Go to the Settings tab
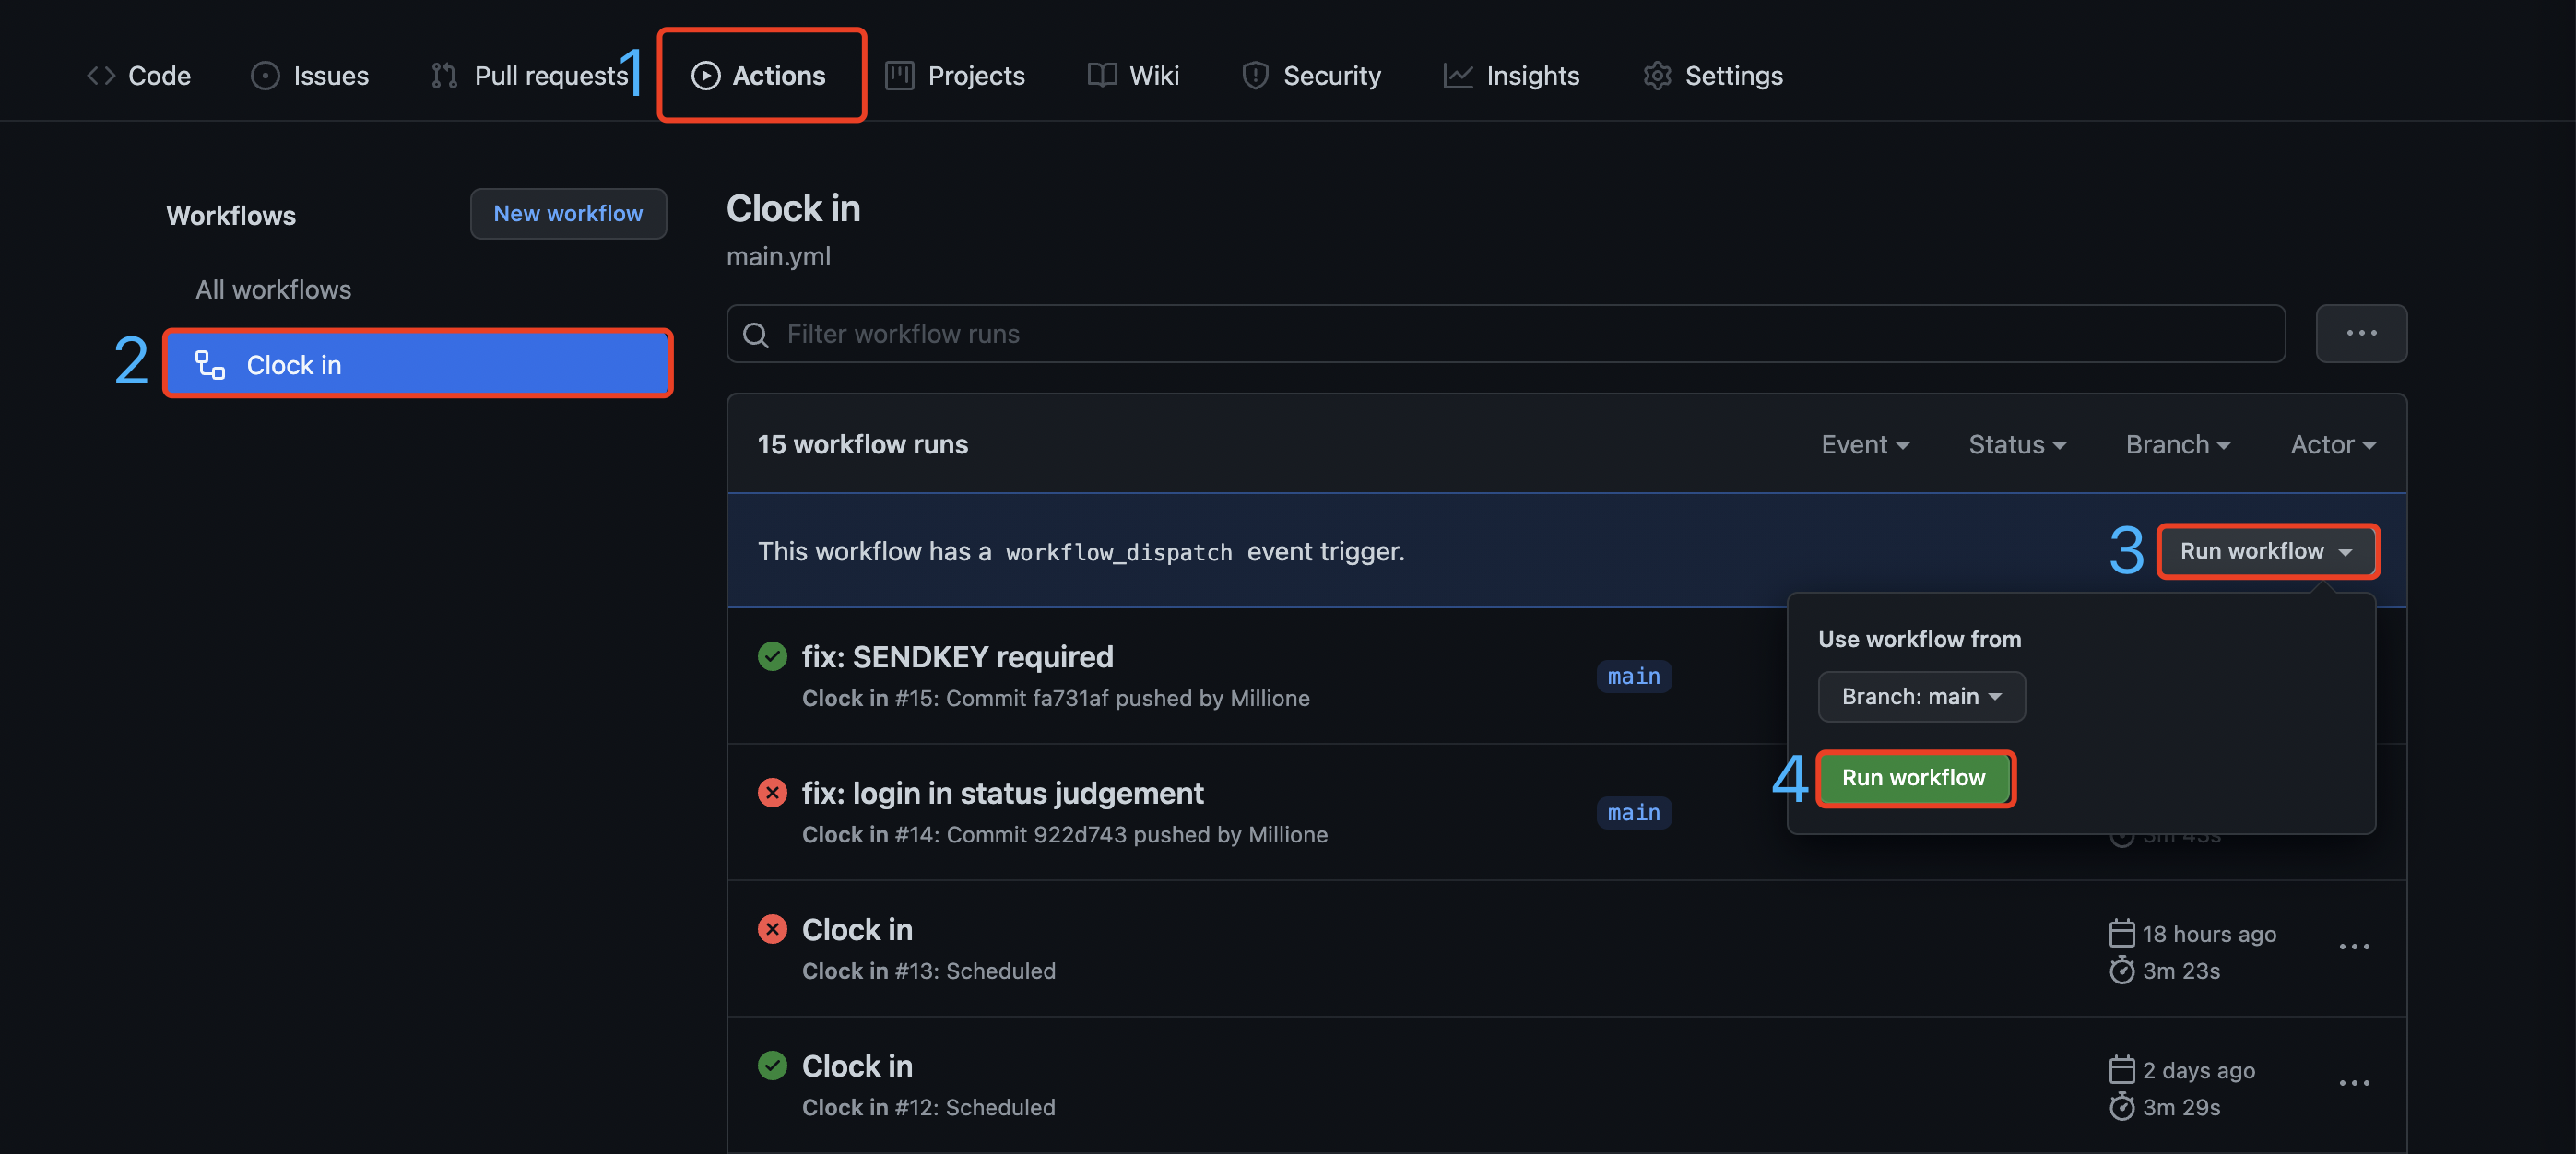 click(x=1713, y=76)
